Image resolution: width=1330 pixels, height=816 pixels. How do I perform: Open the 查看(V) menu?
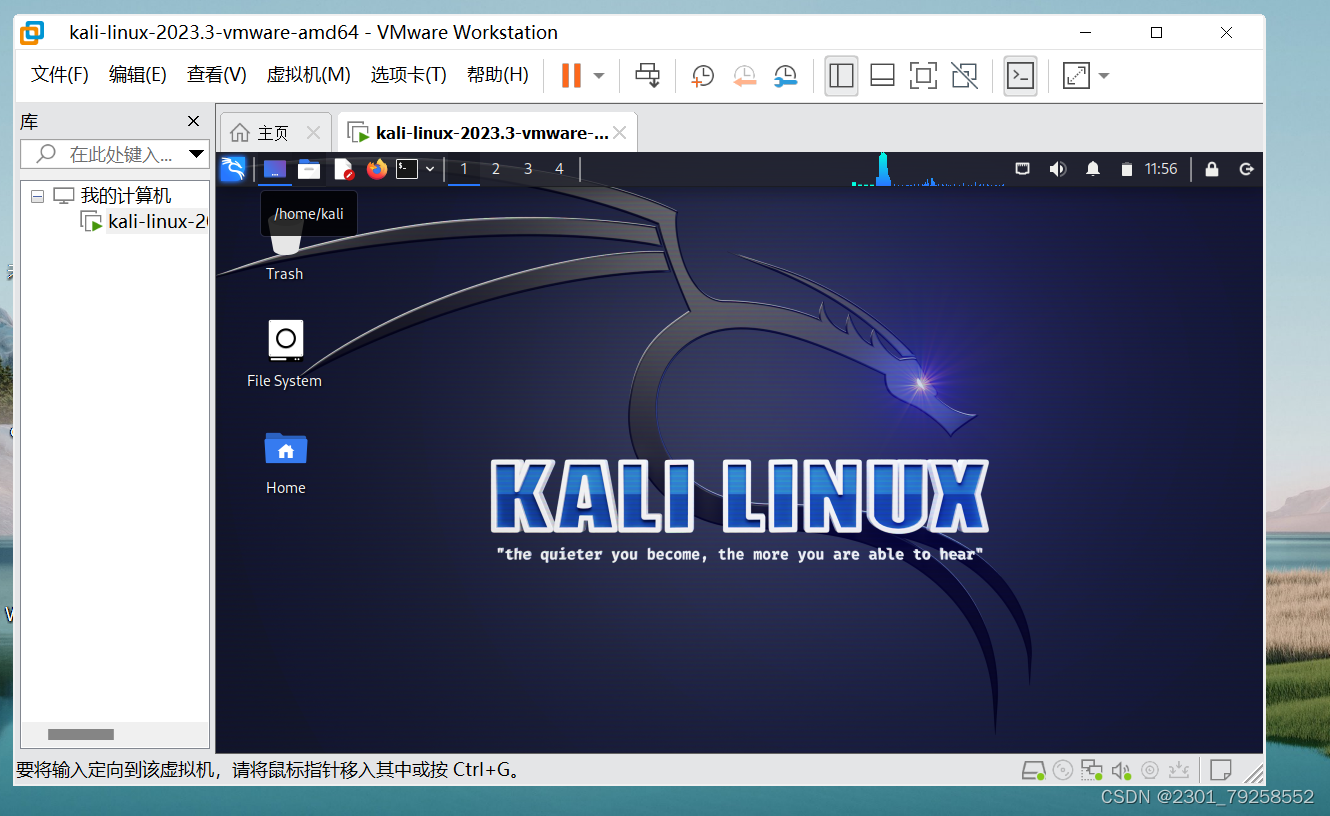[217, 75]
